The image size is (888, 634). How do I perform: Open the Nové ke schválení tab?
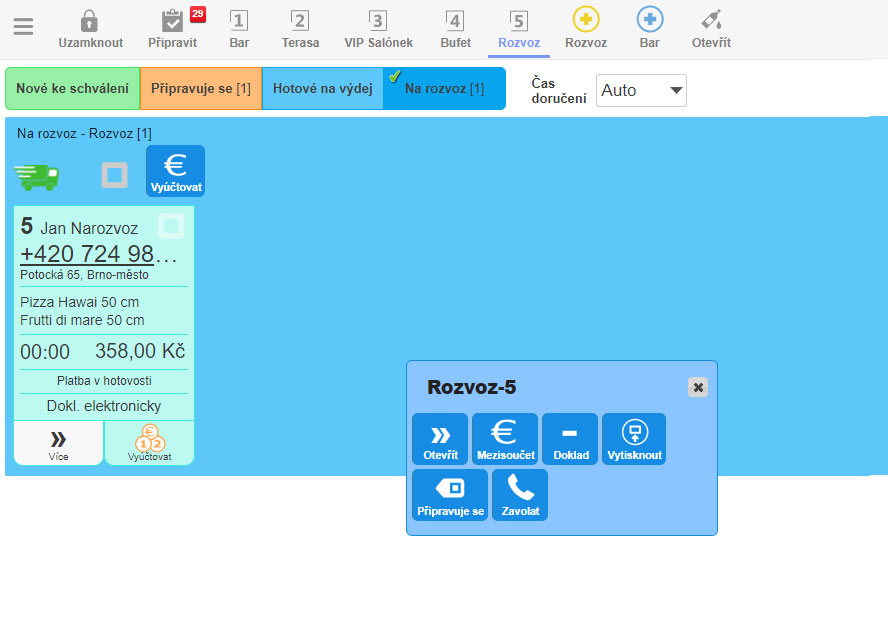pos(72,89)
